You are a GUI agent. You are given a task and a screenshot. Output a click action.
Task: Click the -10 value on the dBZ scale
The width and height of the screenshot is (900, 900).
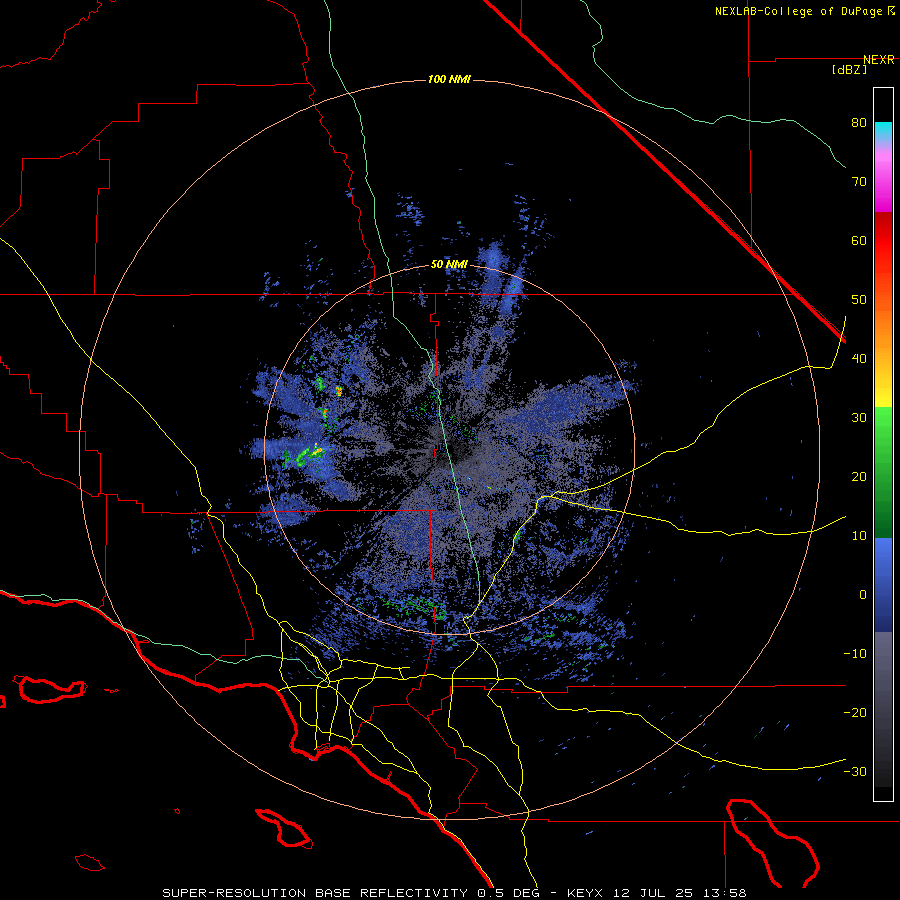pyautogui.click(x=855, y=654)
